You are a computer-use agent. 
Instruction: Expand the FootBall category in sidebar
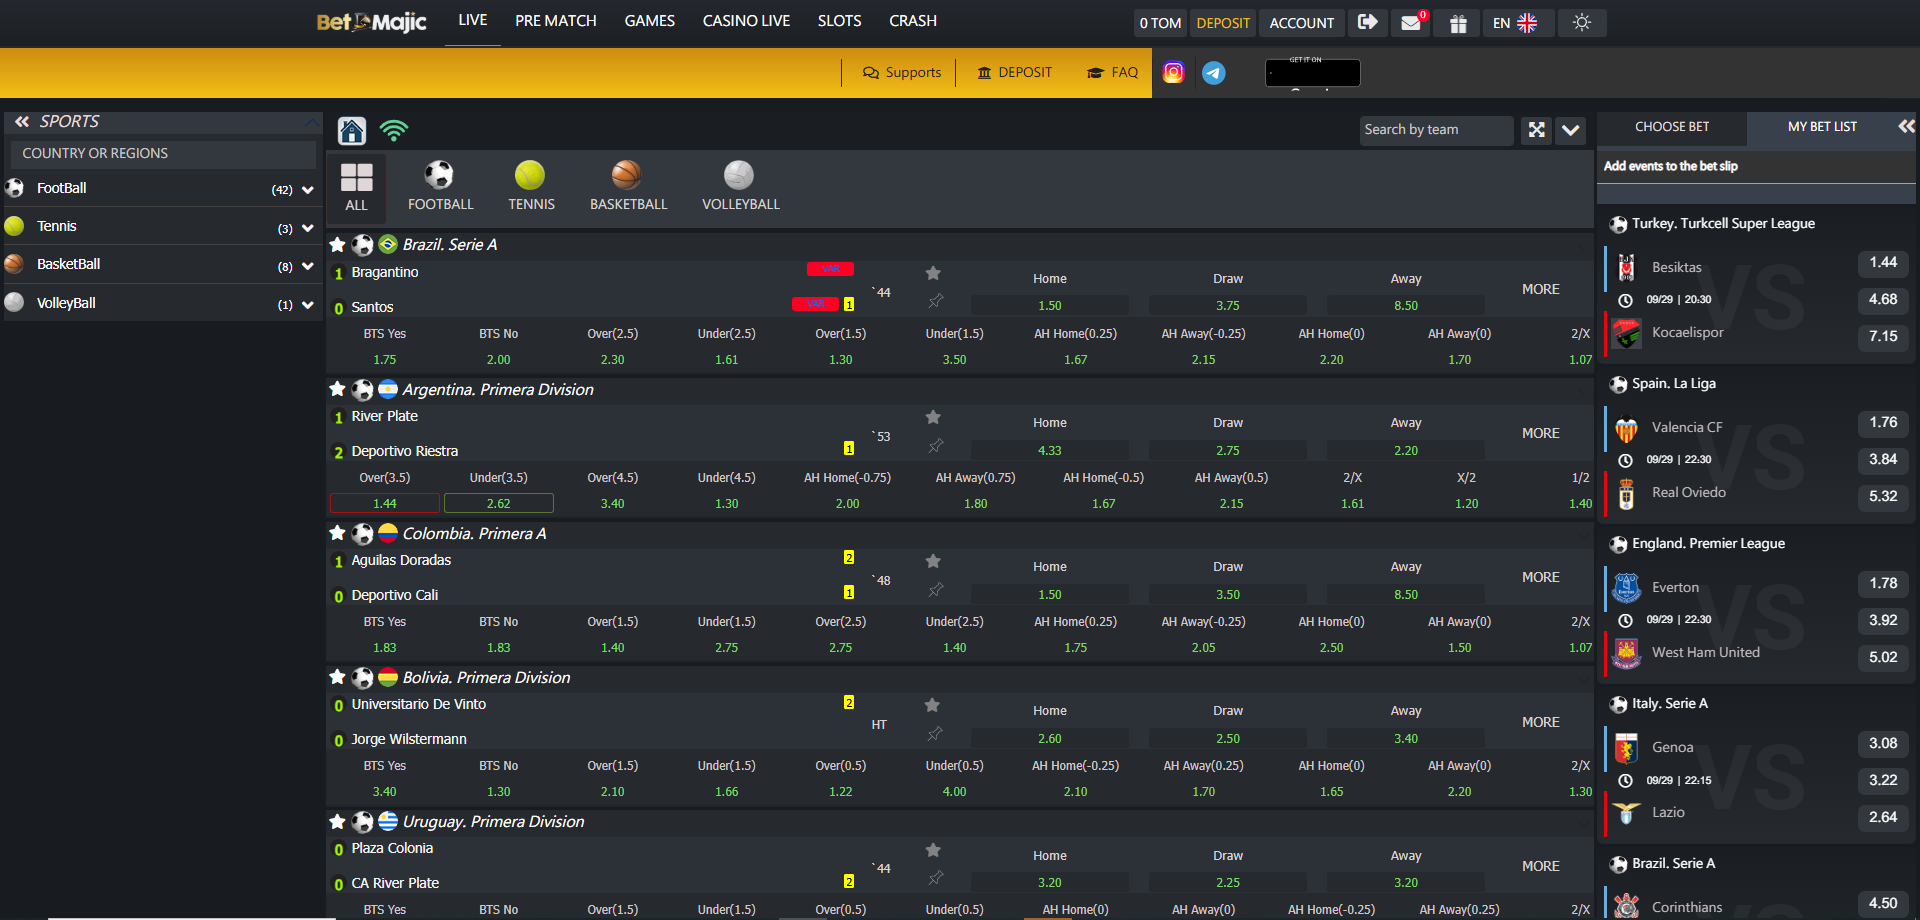(x=308, y=189)
